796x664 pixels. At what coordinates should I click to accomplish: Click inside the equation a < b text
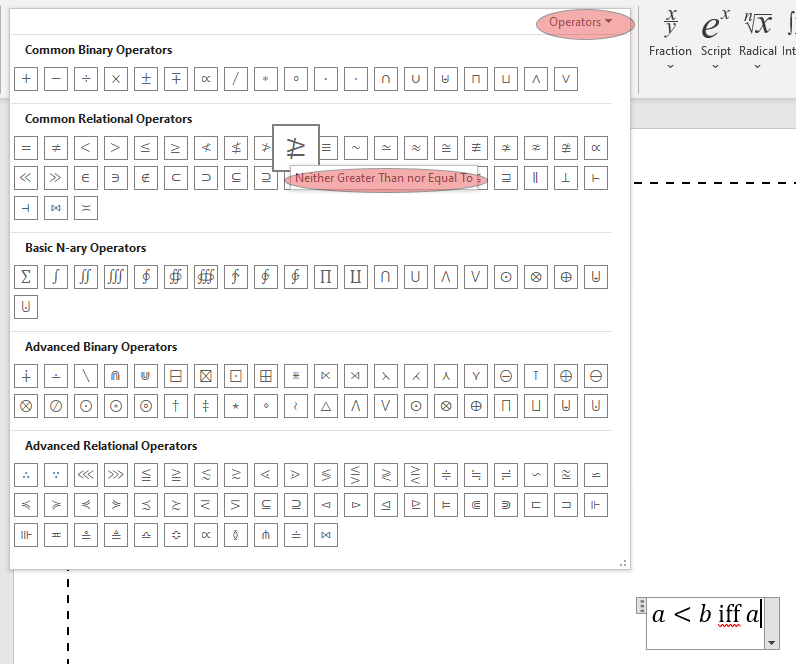[700, 614]
